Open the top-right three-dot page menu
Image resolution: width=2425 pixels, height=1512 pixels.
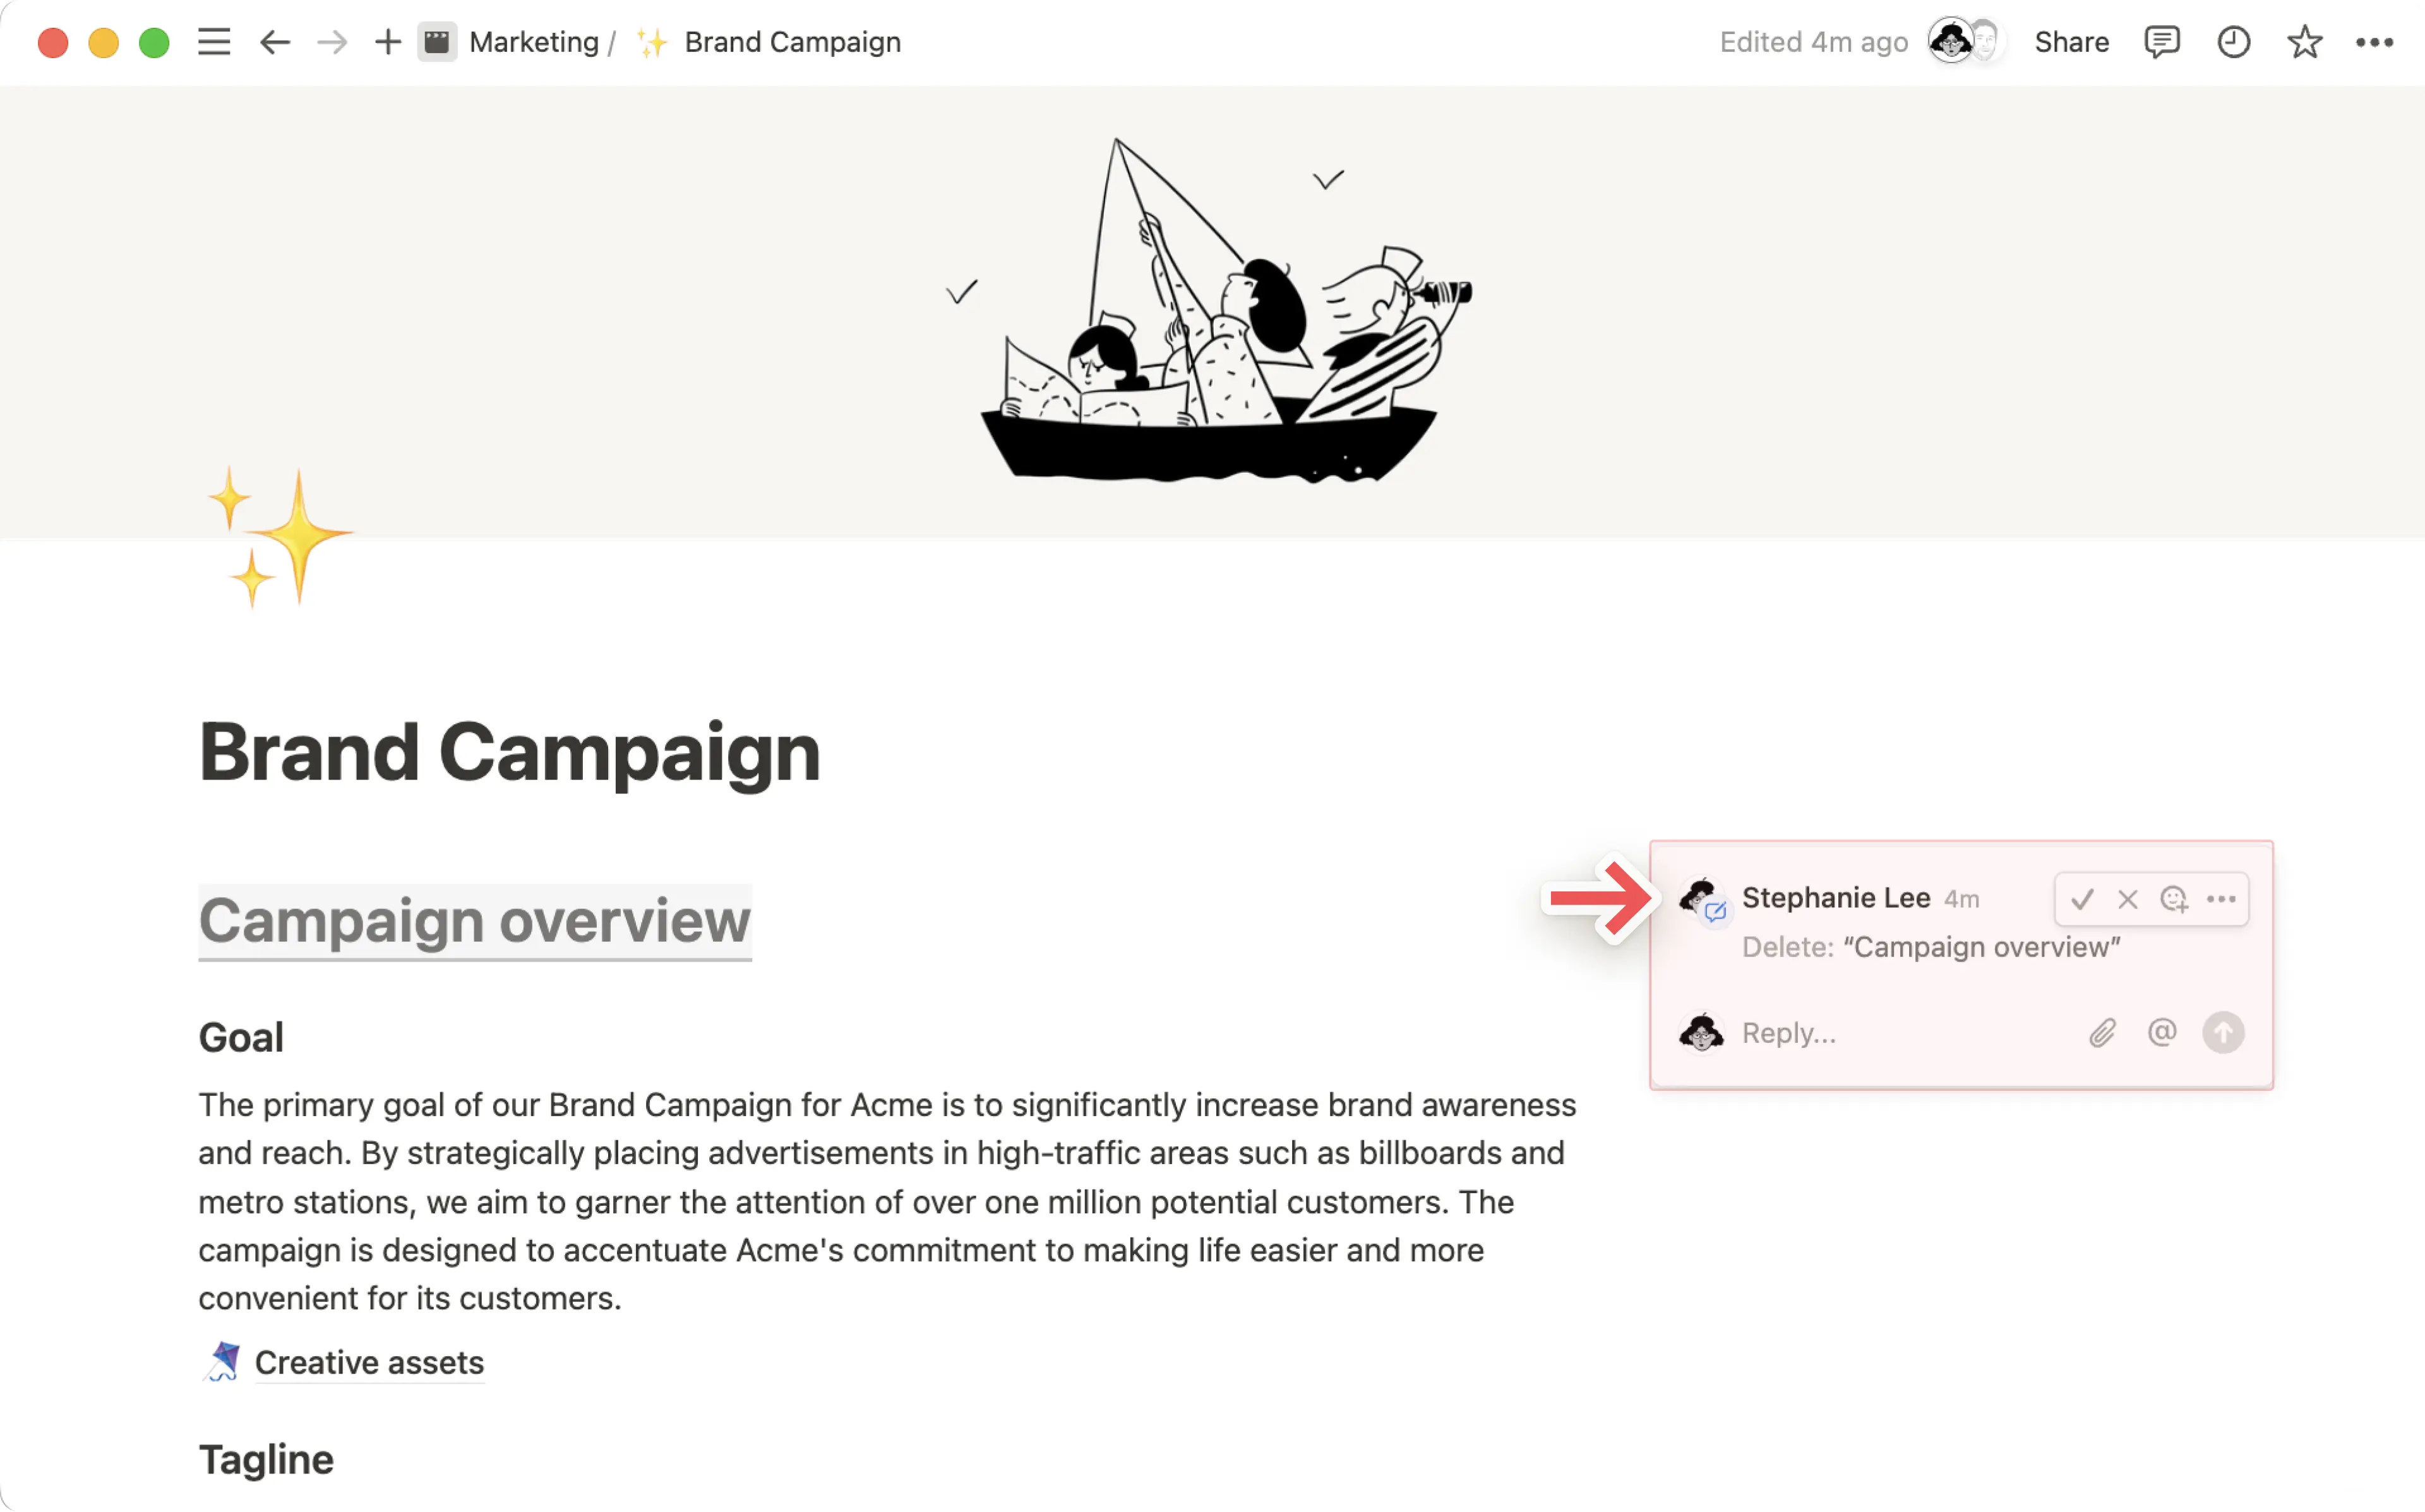pos(2374,42)
